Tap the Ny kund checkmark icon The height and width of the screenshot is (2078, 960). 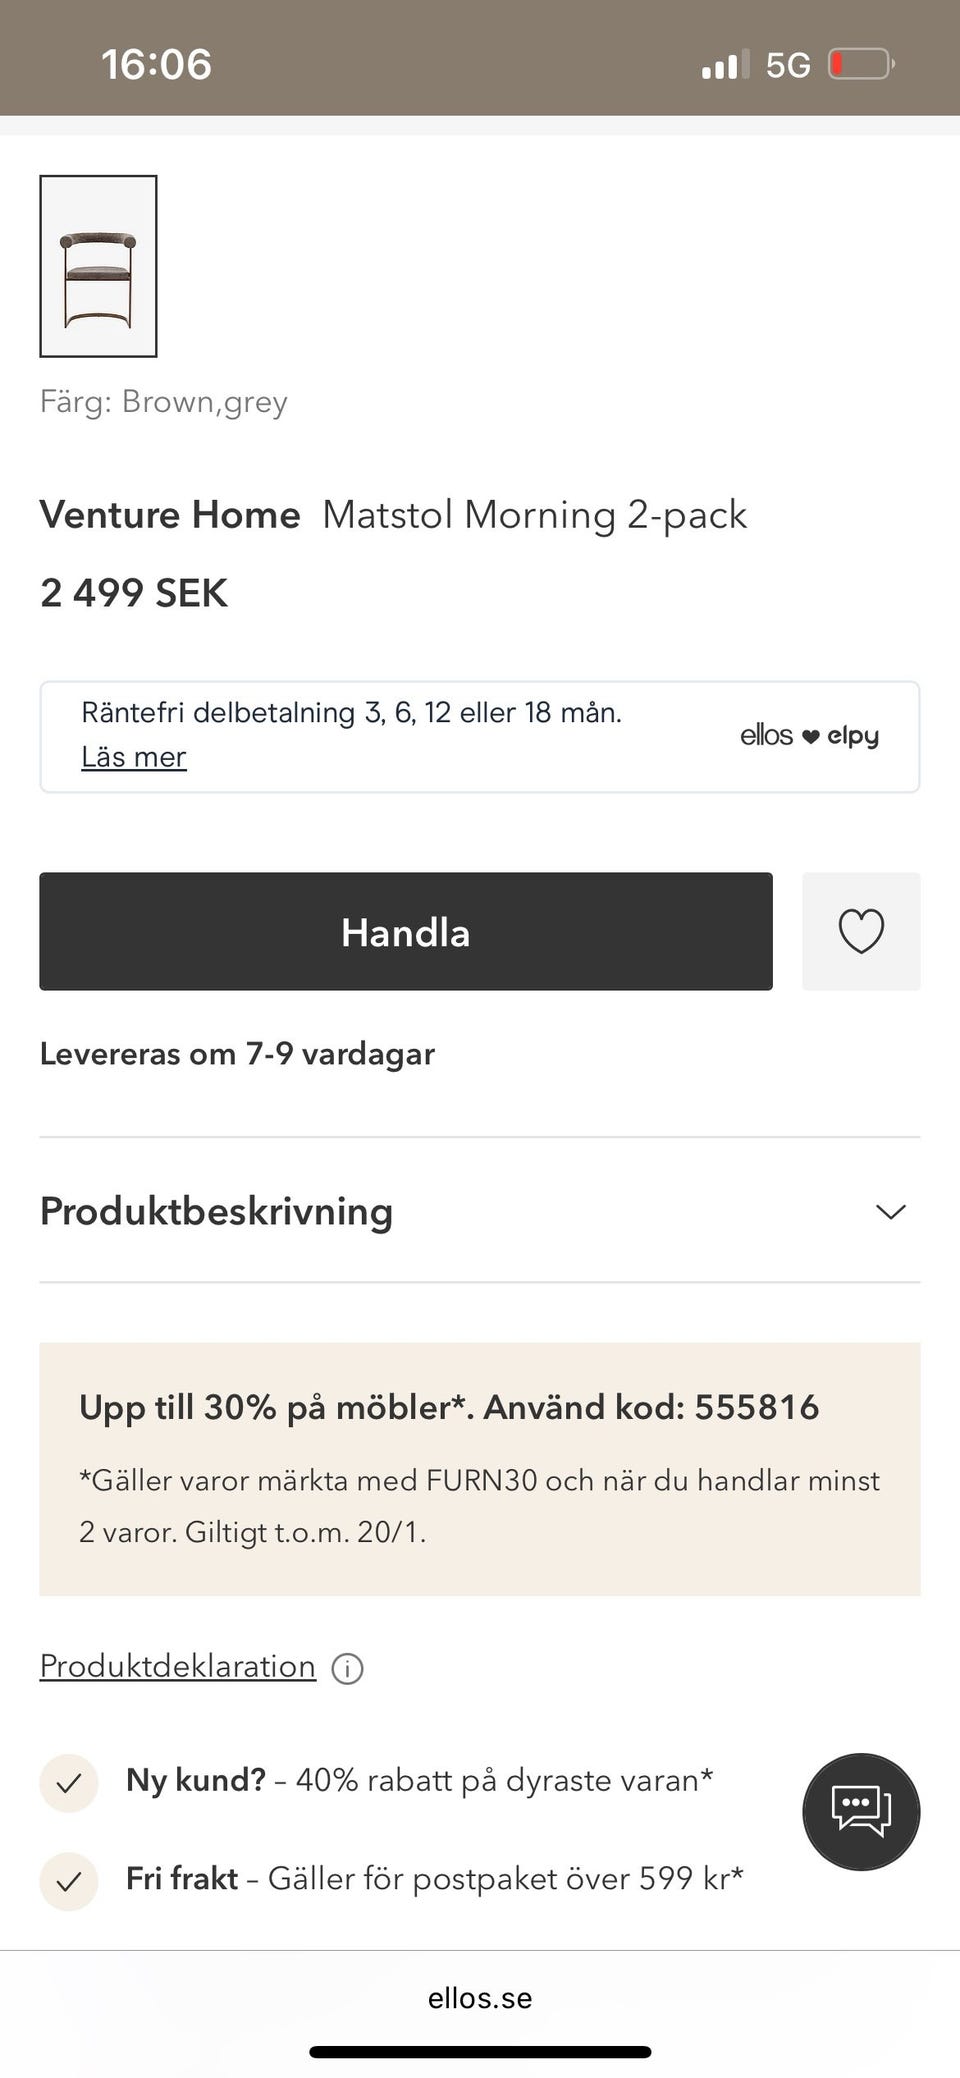click(69, 1782)
